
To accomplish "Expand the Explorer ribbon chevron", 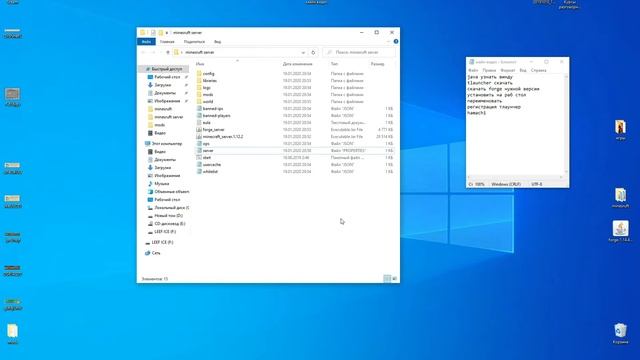I will click(388, 42).
